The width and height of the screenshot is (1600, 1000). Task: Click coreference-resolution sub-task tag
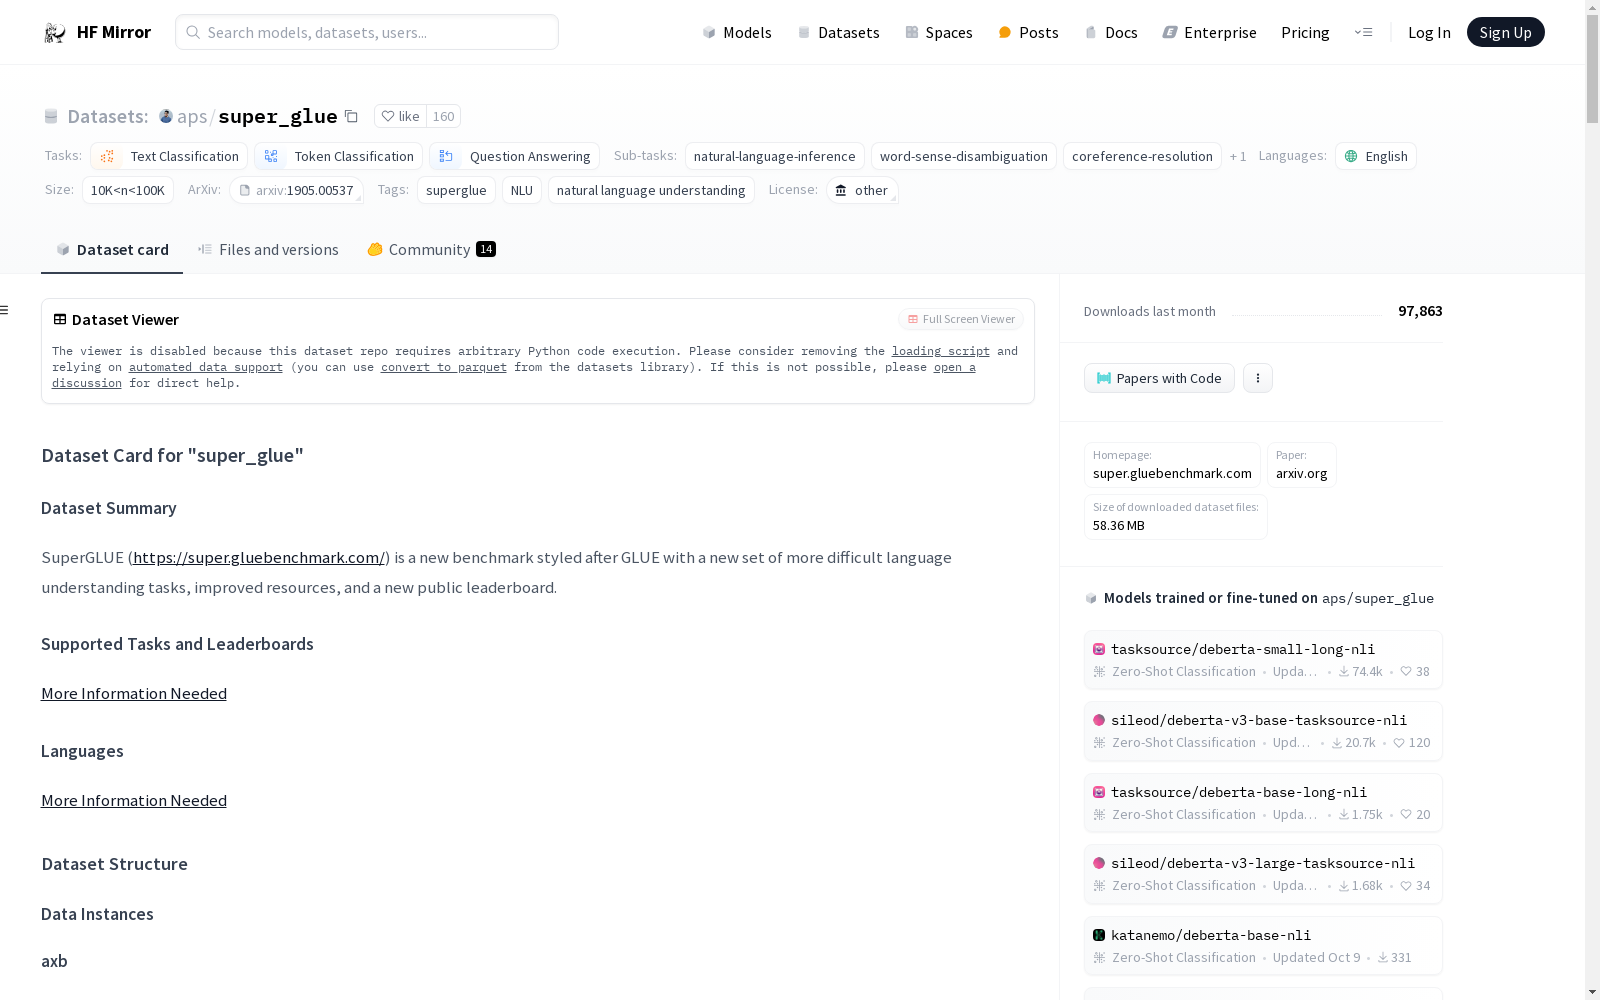tap(1142, 156)
